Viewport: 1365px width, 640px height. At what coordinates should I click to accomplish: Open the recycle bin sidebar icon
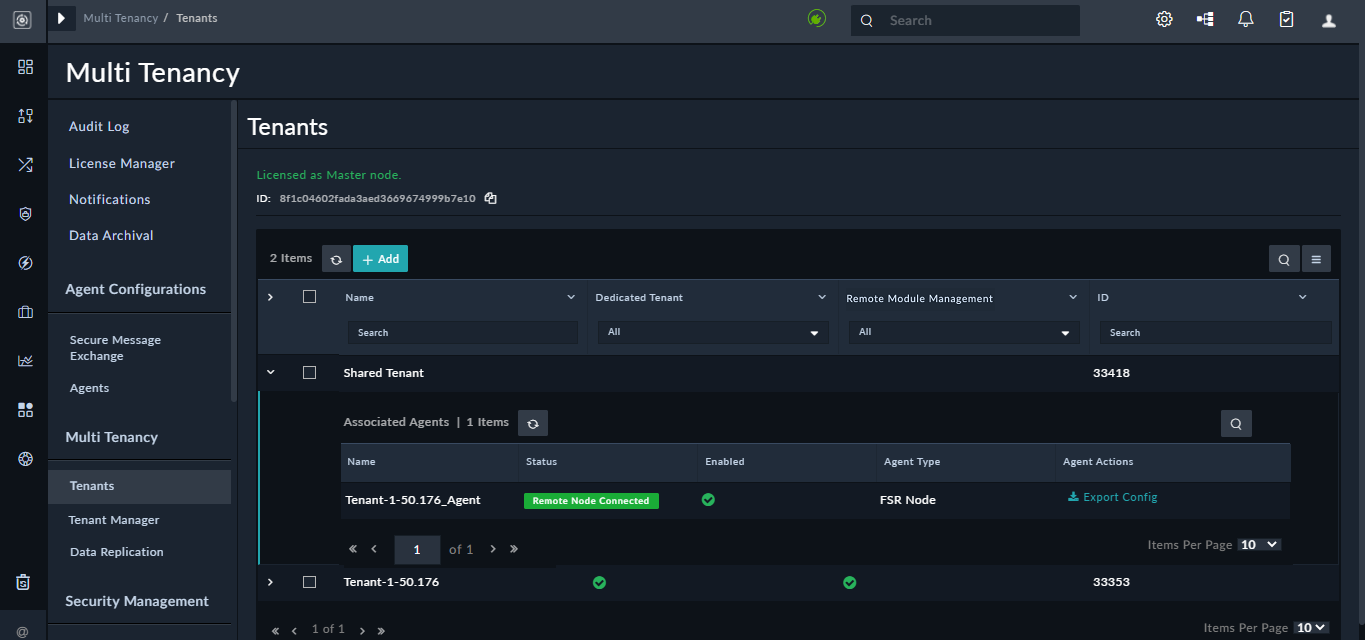point(24,582)
